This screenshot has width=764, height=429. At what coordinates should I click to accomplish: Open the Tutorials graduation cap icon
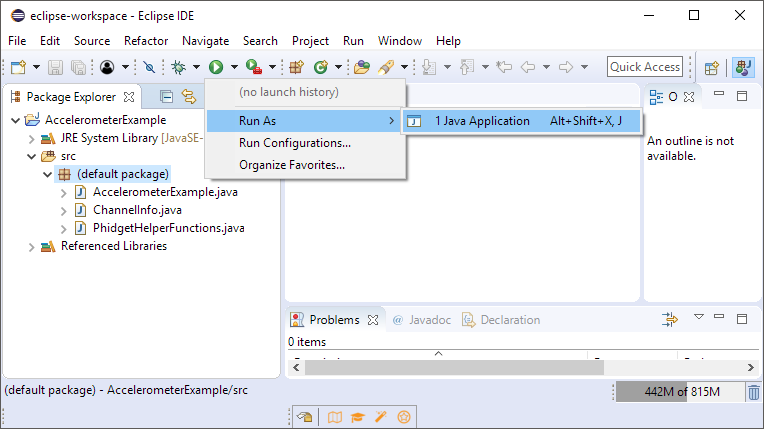[358, 417]
